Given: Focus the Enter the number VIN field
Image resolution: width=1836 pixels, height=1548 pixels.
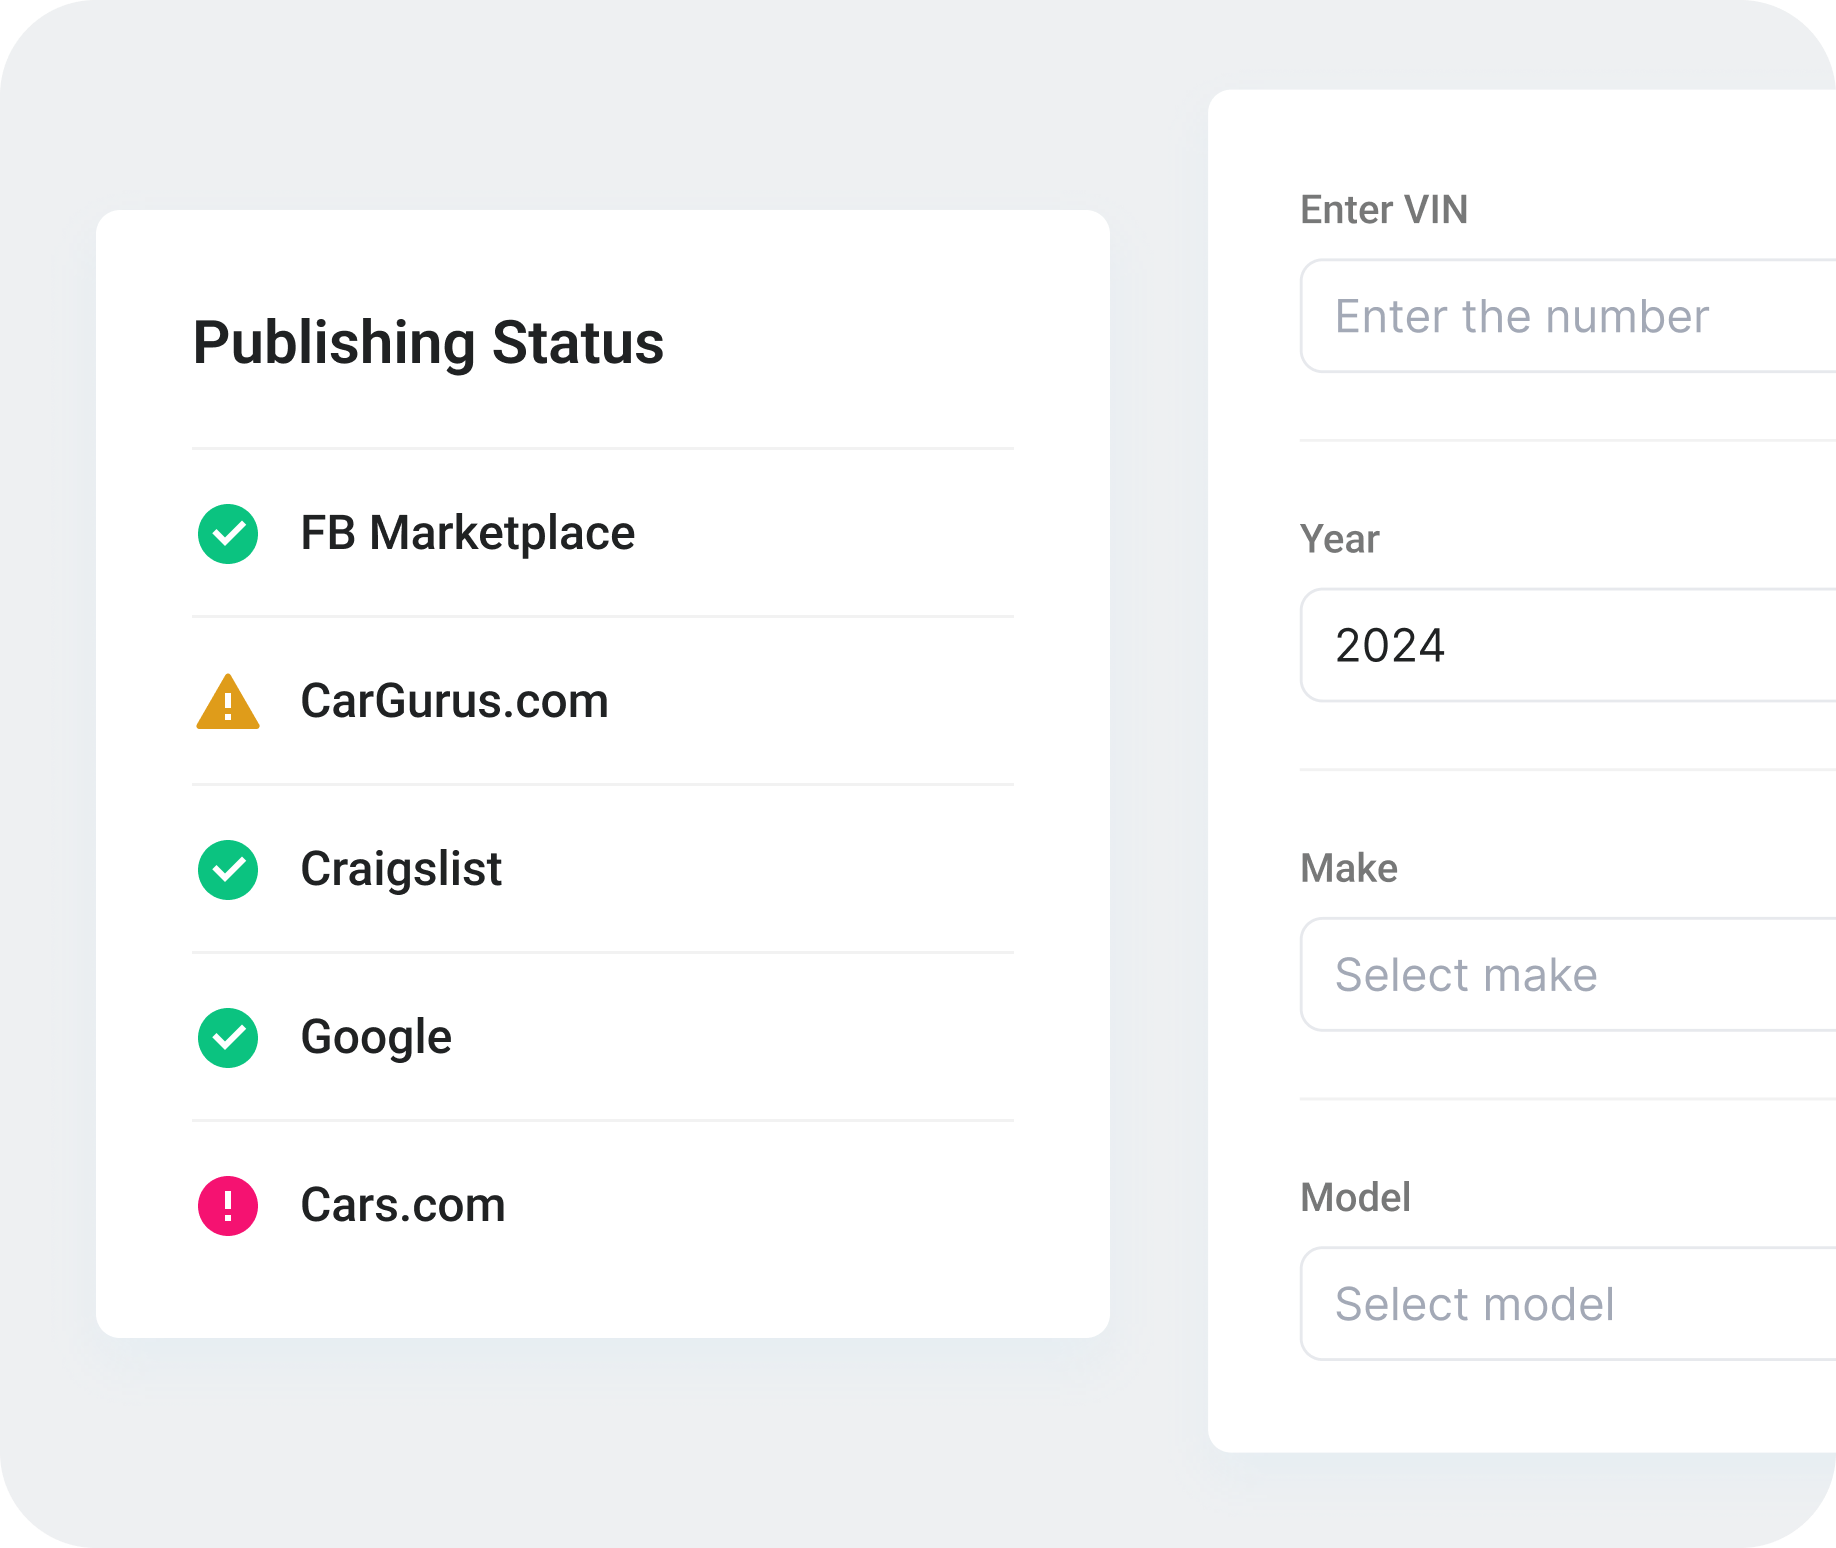Looking at the screenshot, I should [x=1567, y=317].
